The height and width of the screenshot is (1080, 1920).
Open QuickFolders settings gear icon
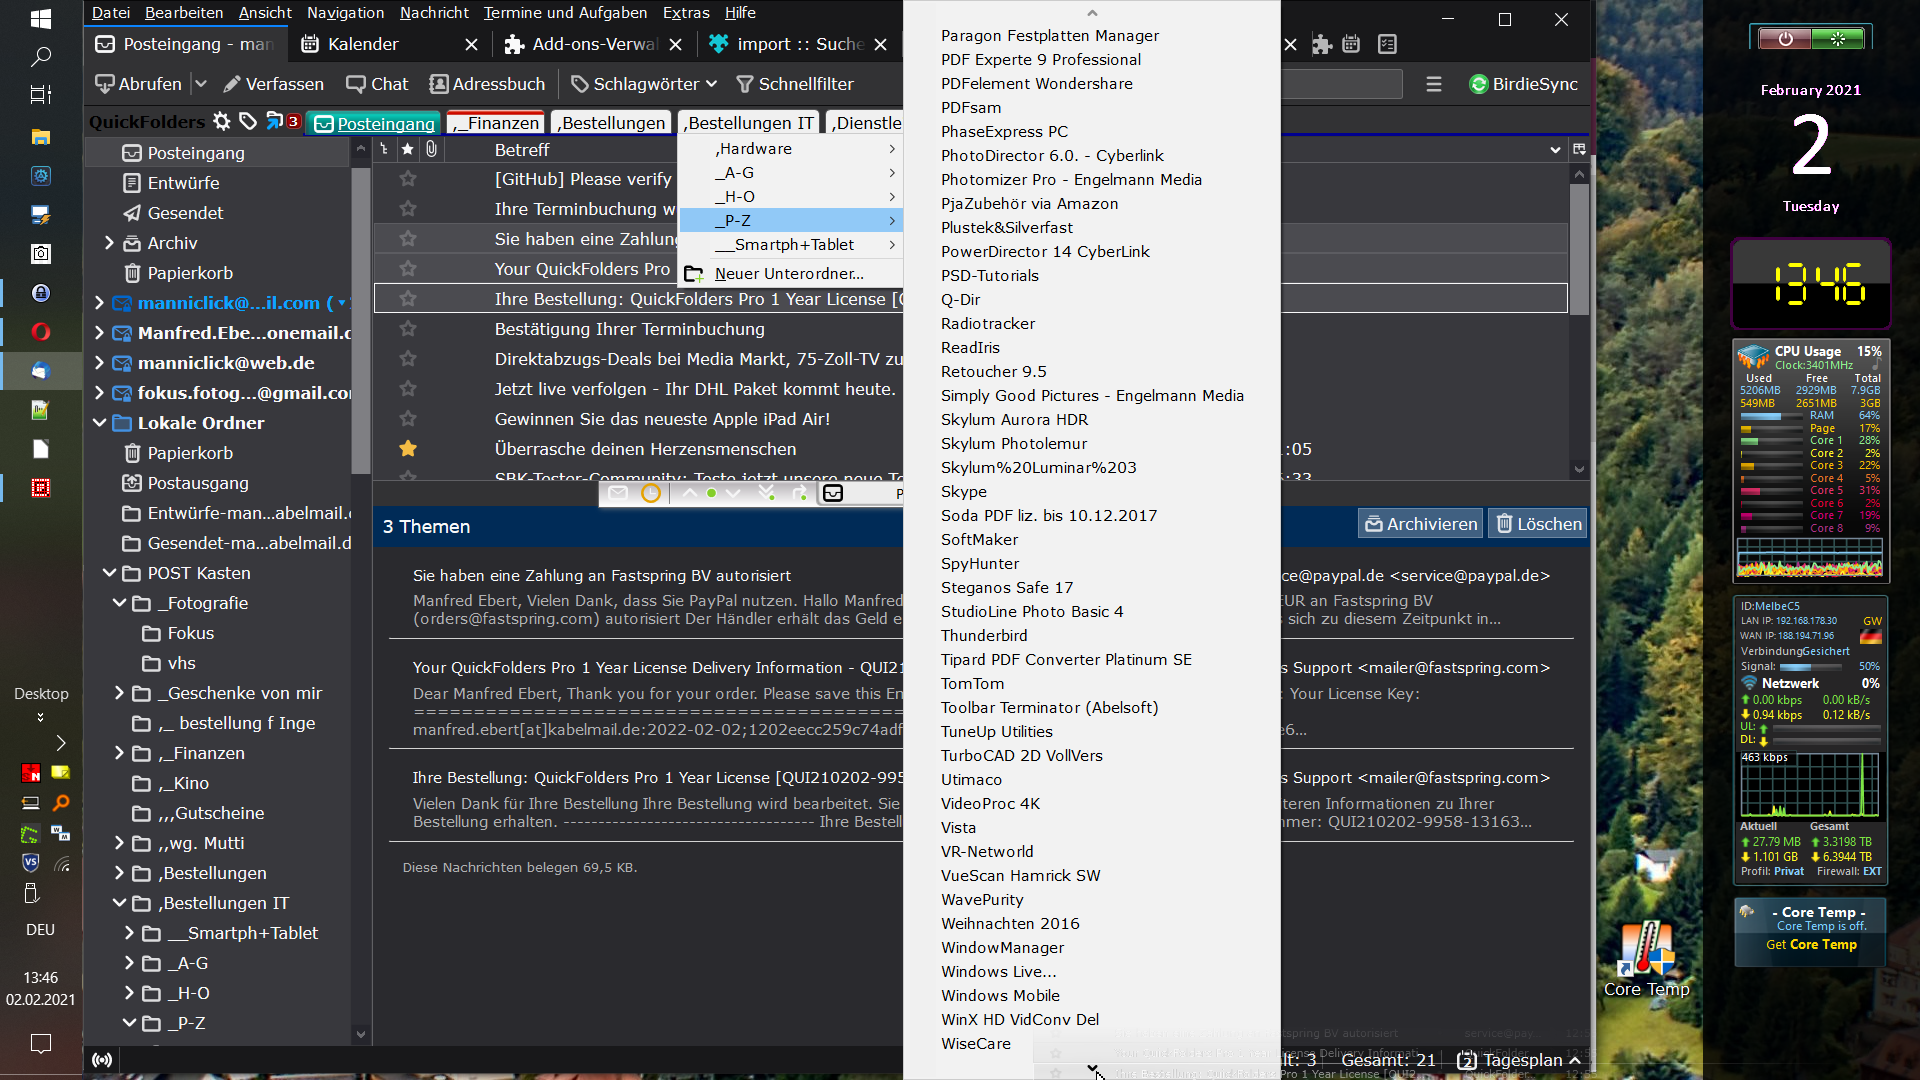[222, 122]
